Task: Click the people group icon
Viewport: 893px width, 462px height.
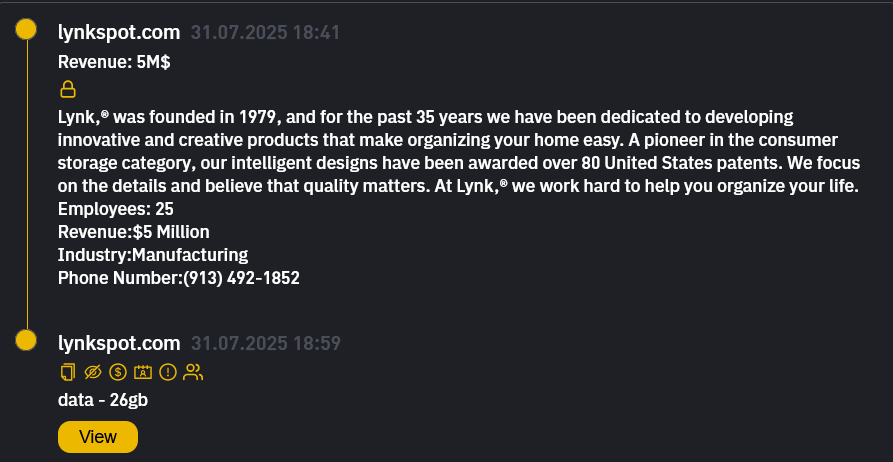Action: coord(194,372)
